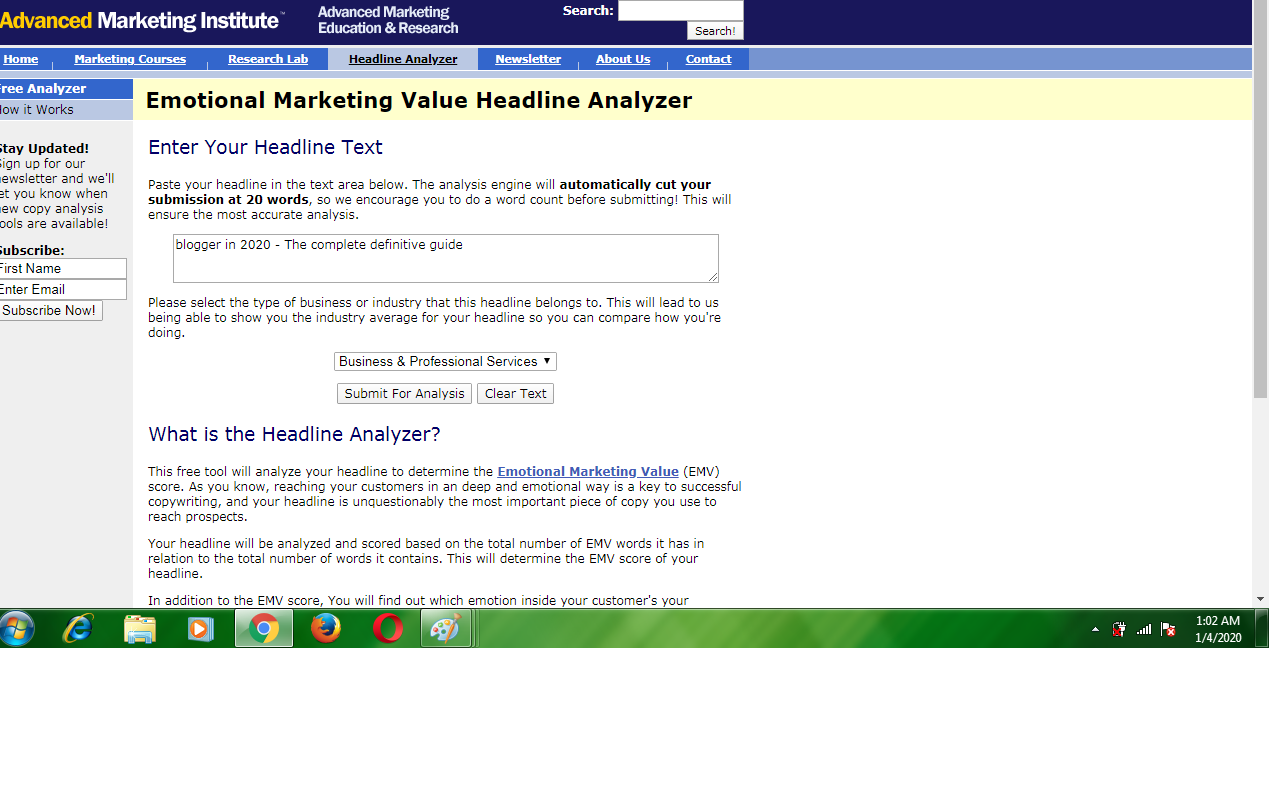Image resolution: width=1280 pixels, height=800 pixels.
Task: Click the Search! button
Action: (x=715, y=31)
